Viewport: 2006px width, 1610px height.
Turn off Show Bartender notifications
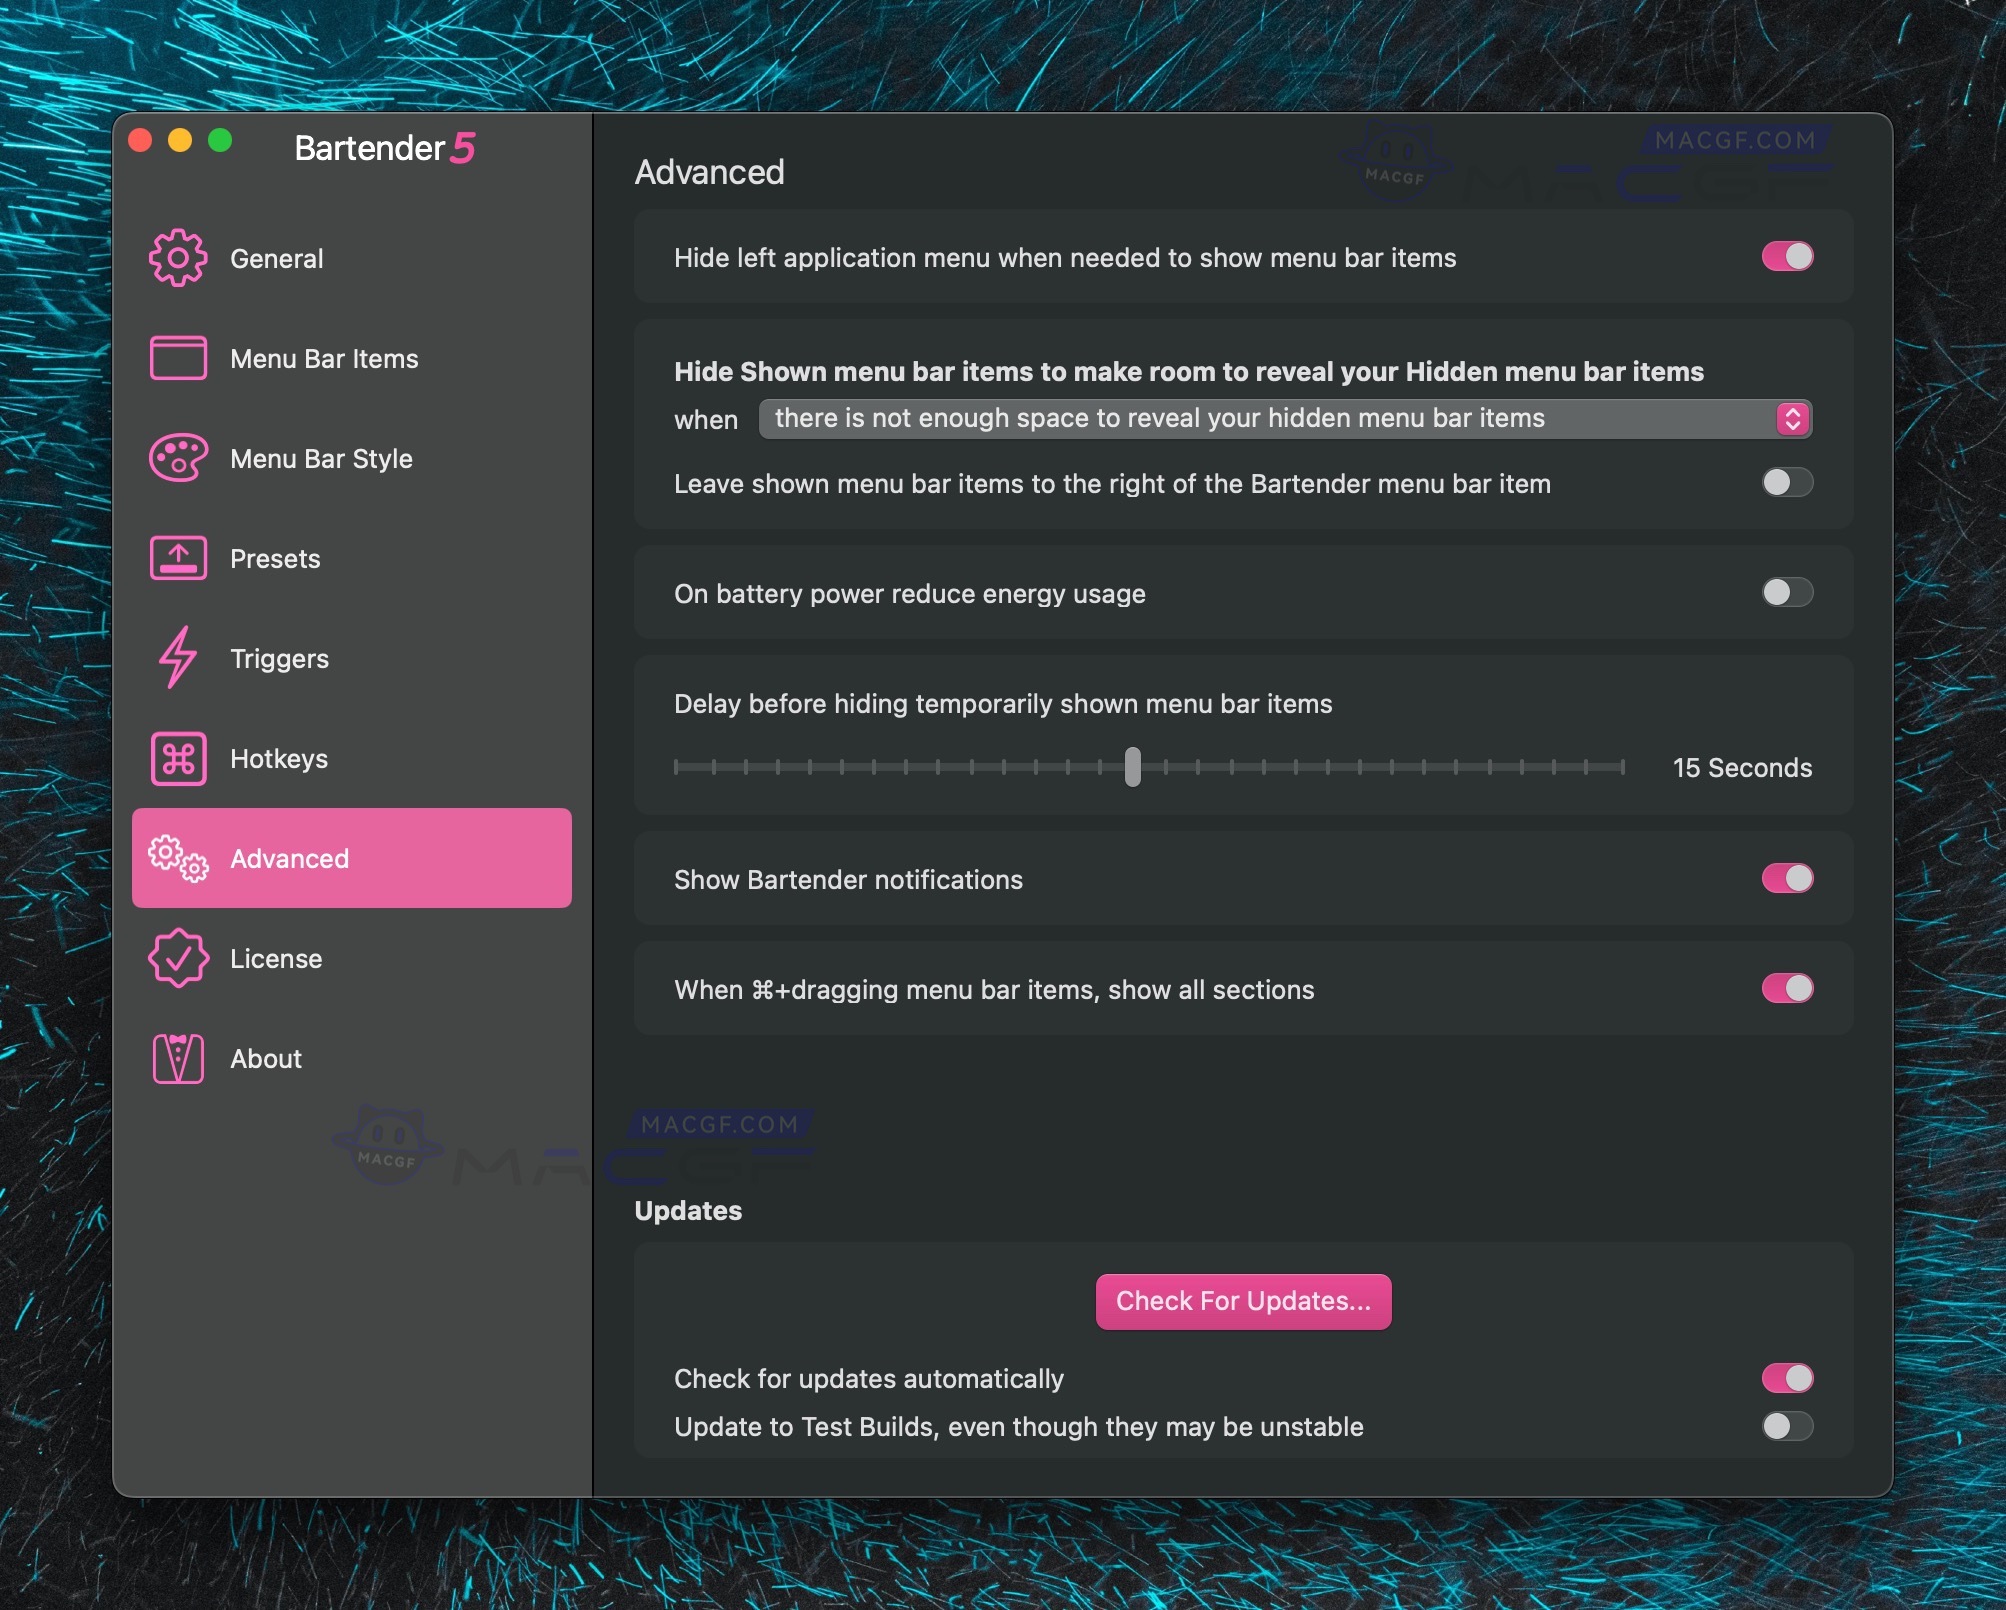pos(1787,879)
